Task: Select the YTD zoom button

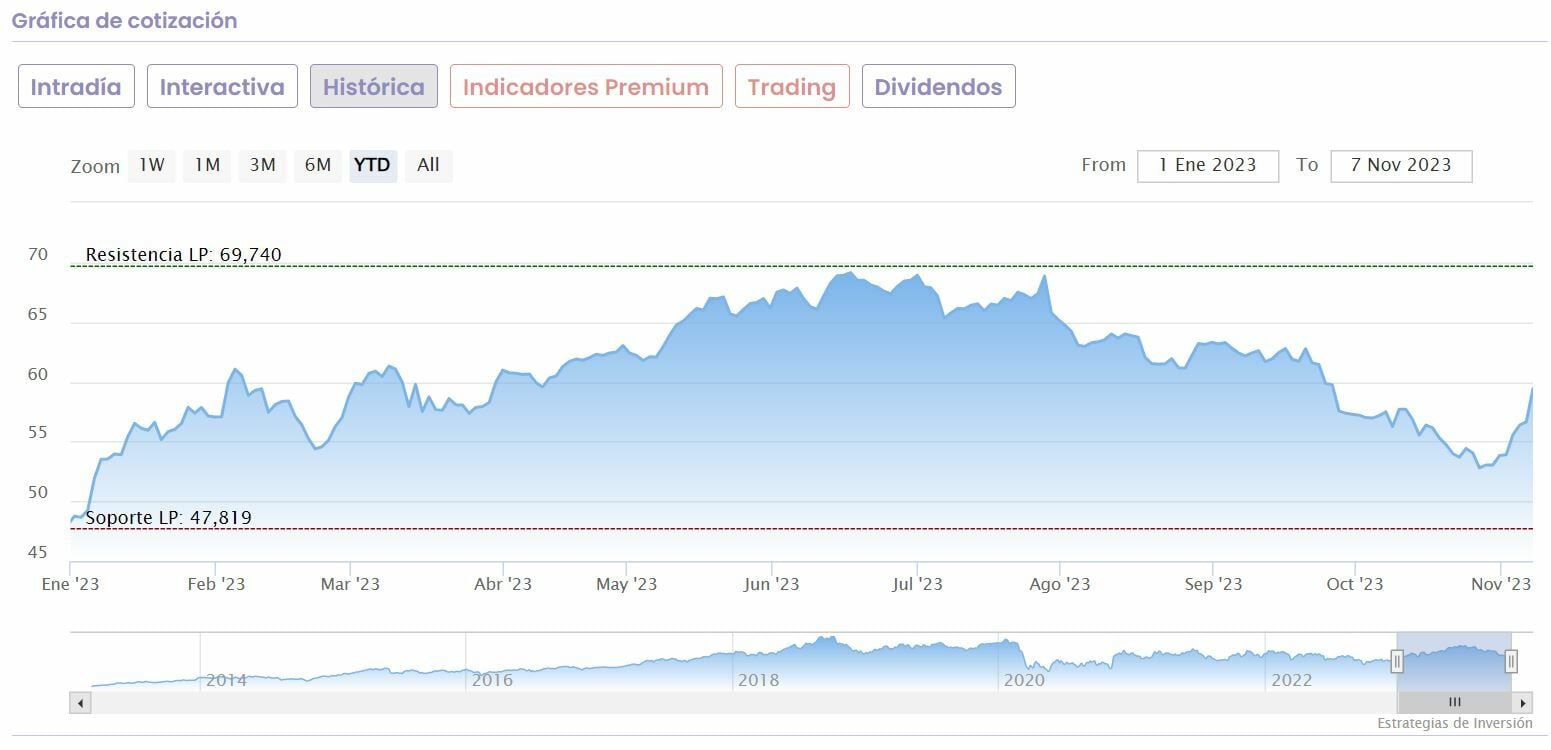Action: pos(373,165)
